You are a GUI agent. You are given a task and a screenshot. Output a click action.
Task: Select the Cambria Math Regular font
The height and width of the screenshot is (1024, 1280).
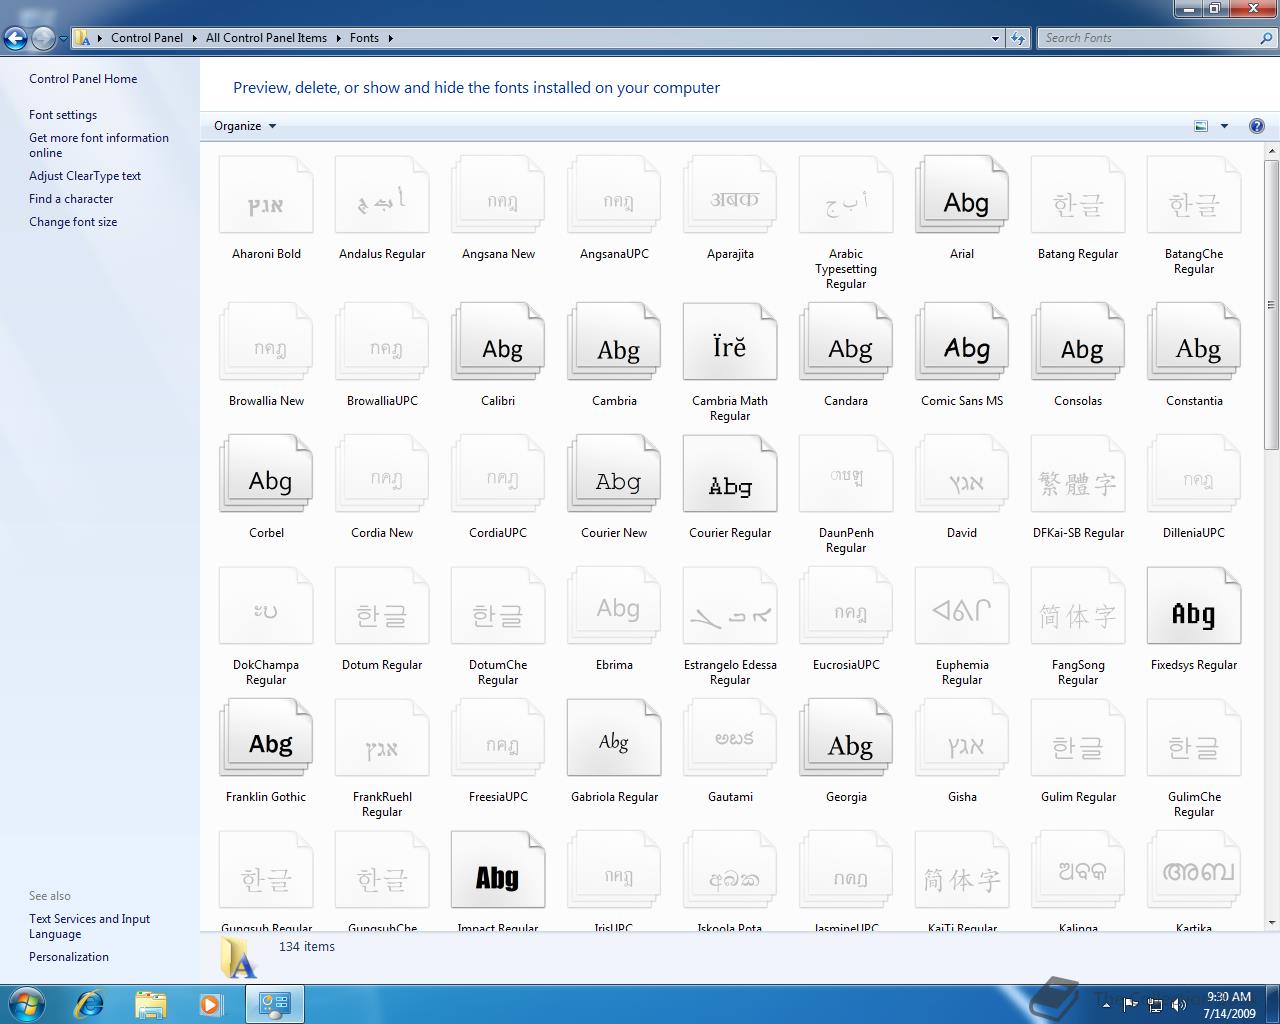click(x=730, y=343)
